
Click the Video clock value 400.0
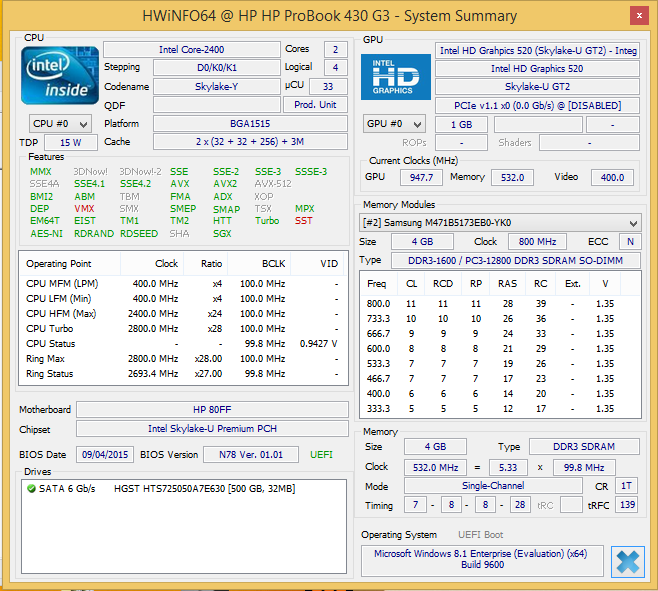point(612,178)
